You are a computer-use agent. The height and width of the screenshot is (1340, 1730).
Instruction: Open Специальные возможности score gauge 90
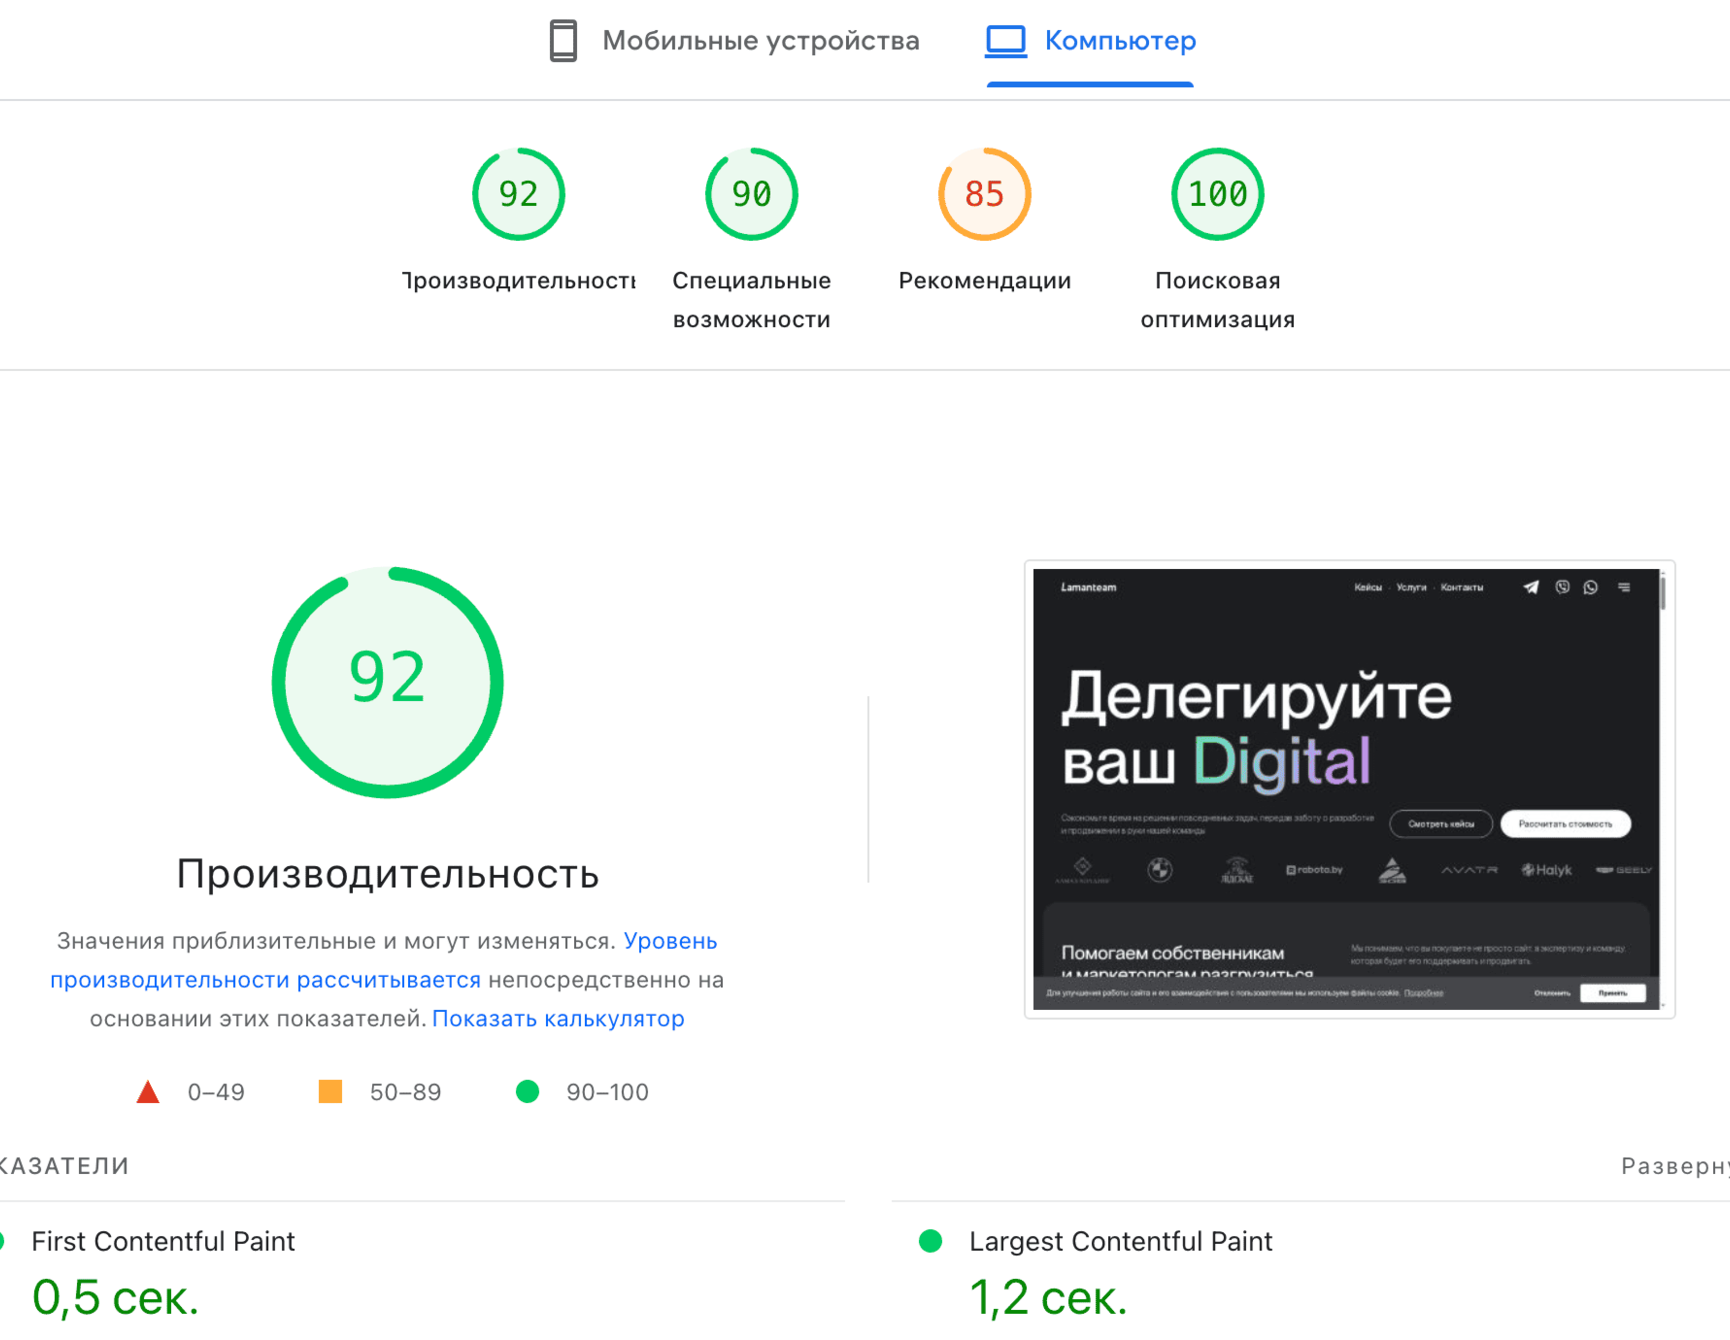[x=751, y=194]
